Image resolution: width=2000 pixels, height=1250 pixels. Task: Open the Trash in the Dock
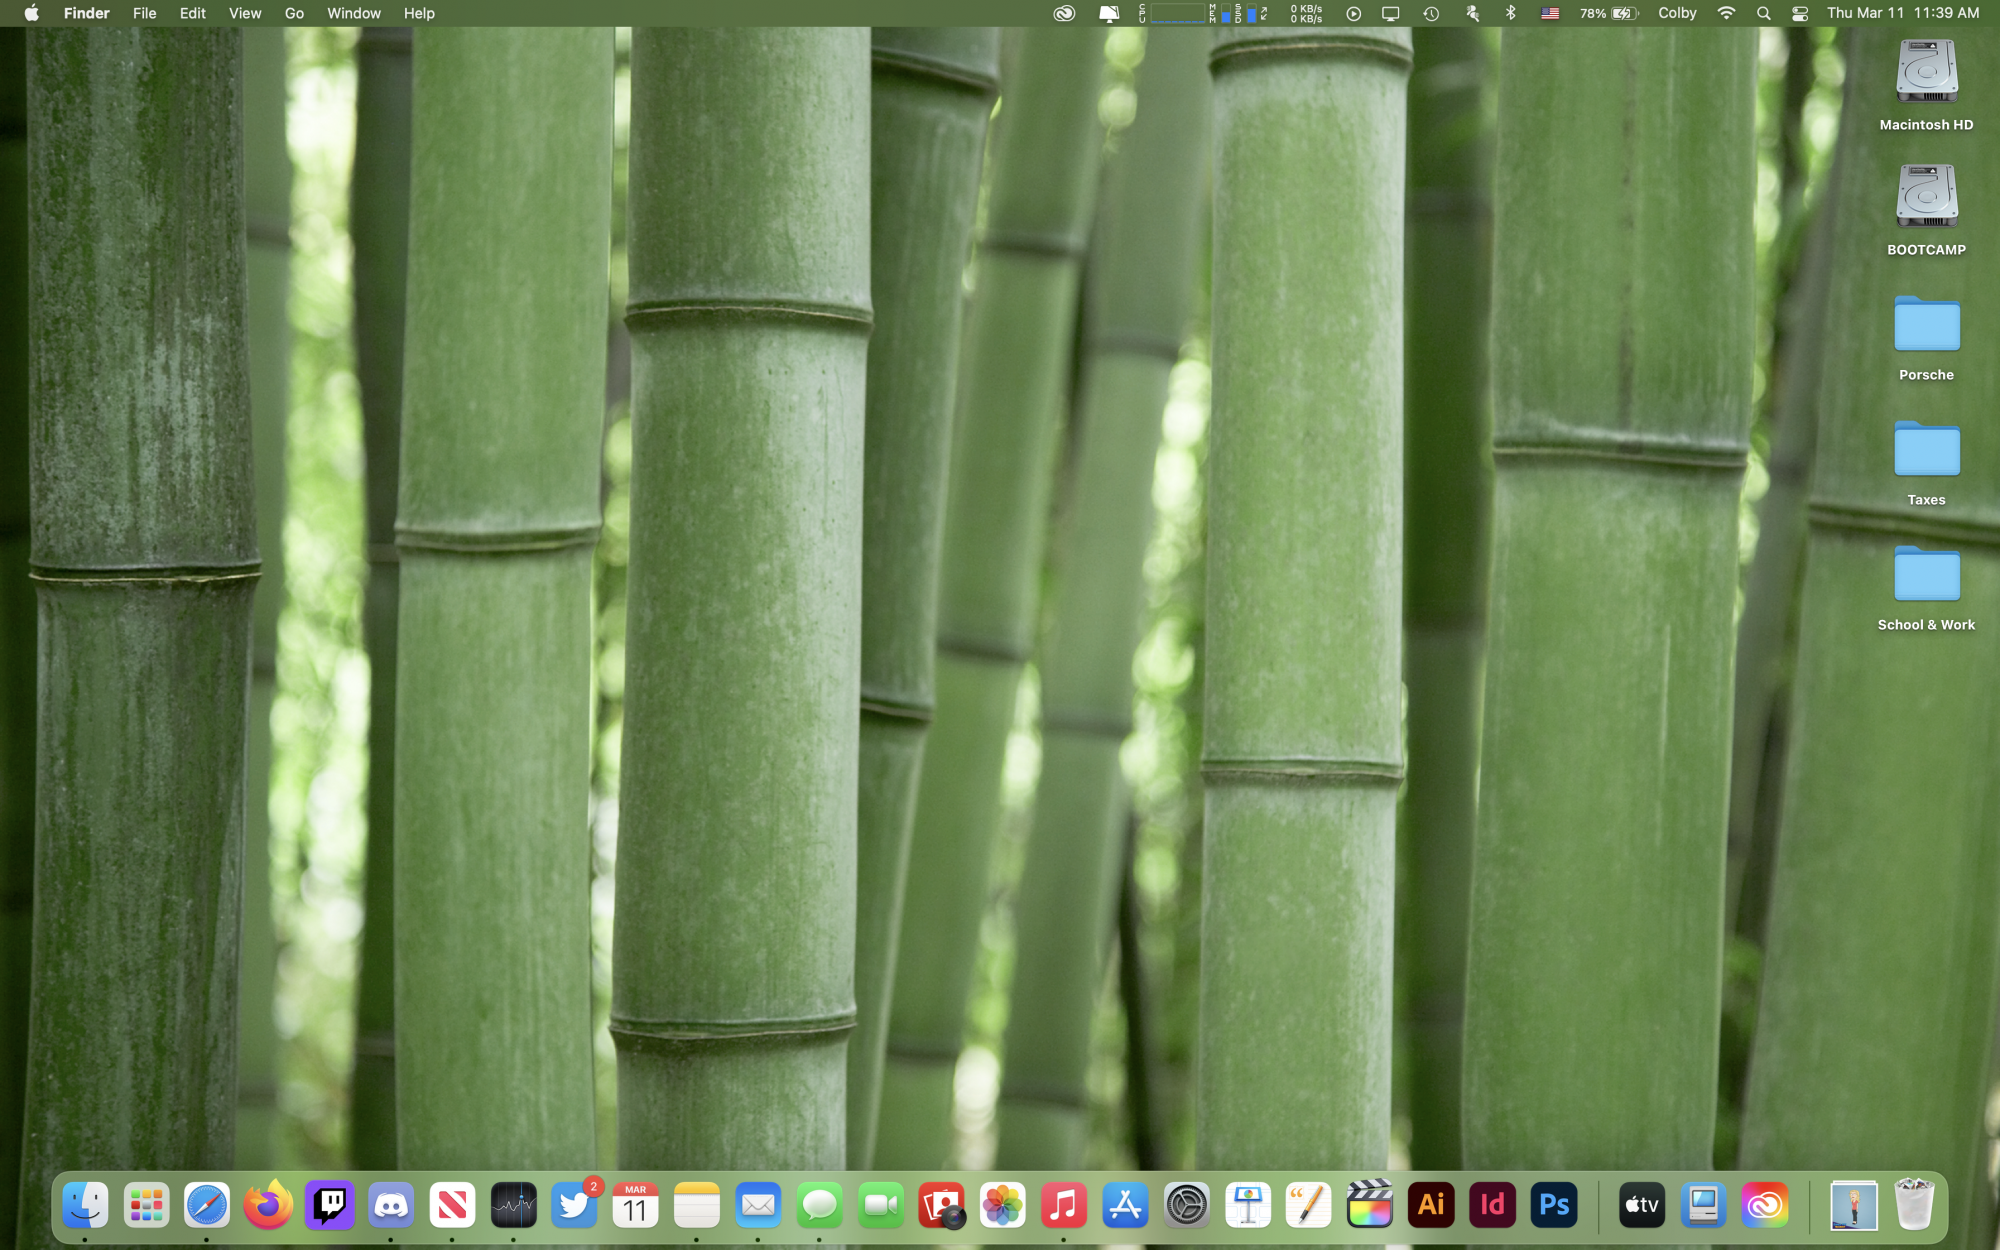1914,1205
